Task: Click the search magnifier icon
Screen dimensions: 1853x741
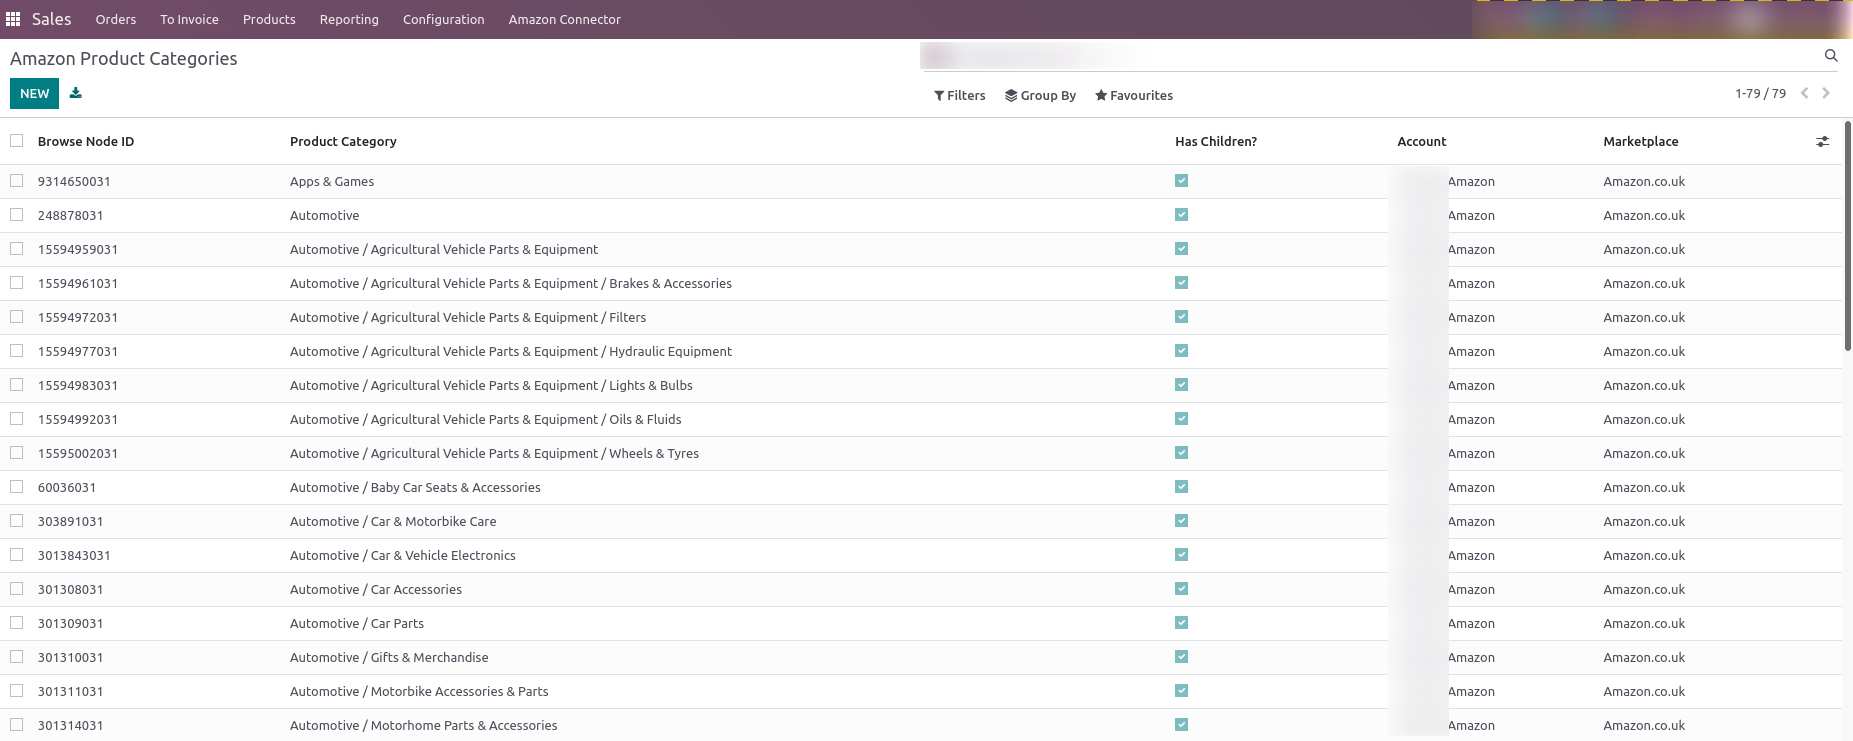Action: [1831, 56]
